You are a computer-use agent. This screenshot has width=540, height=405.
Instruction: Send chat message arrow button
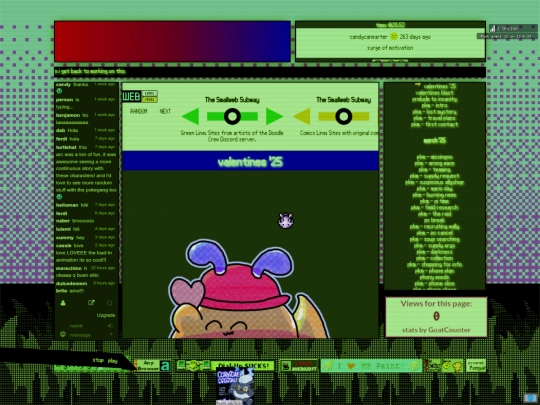(x=111, y=334)
